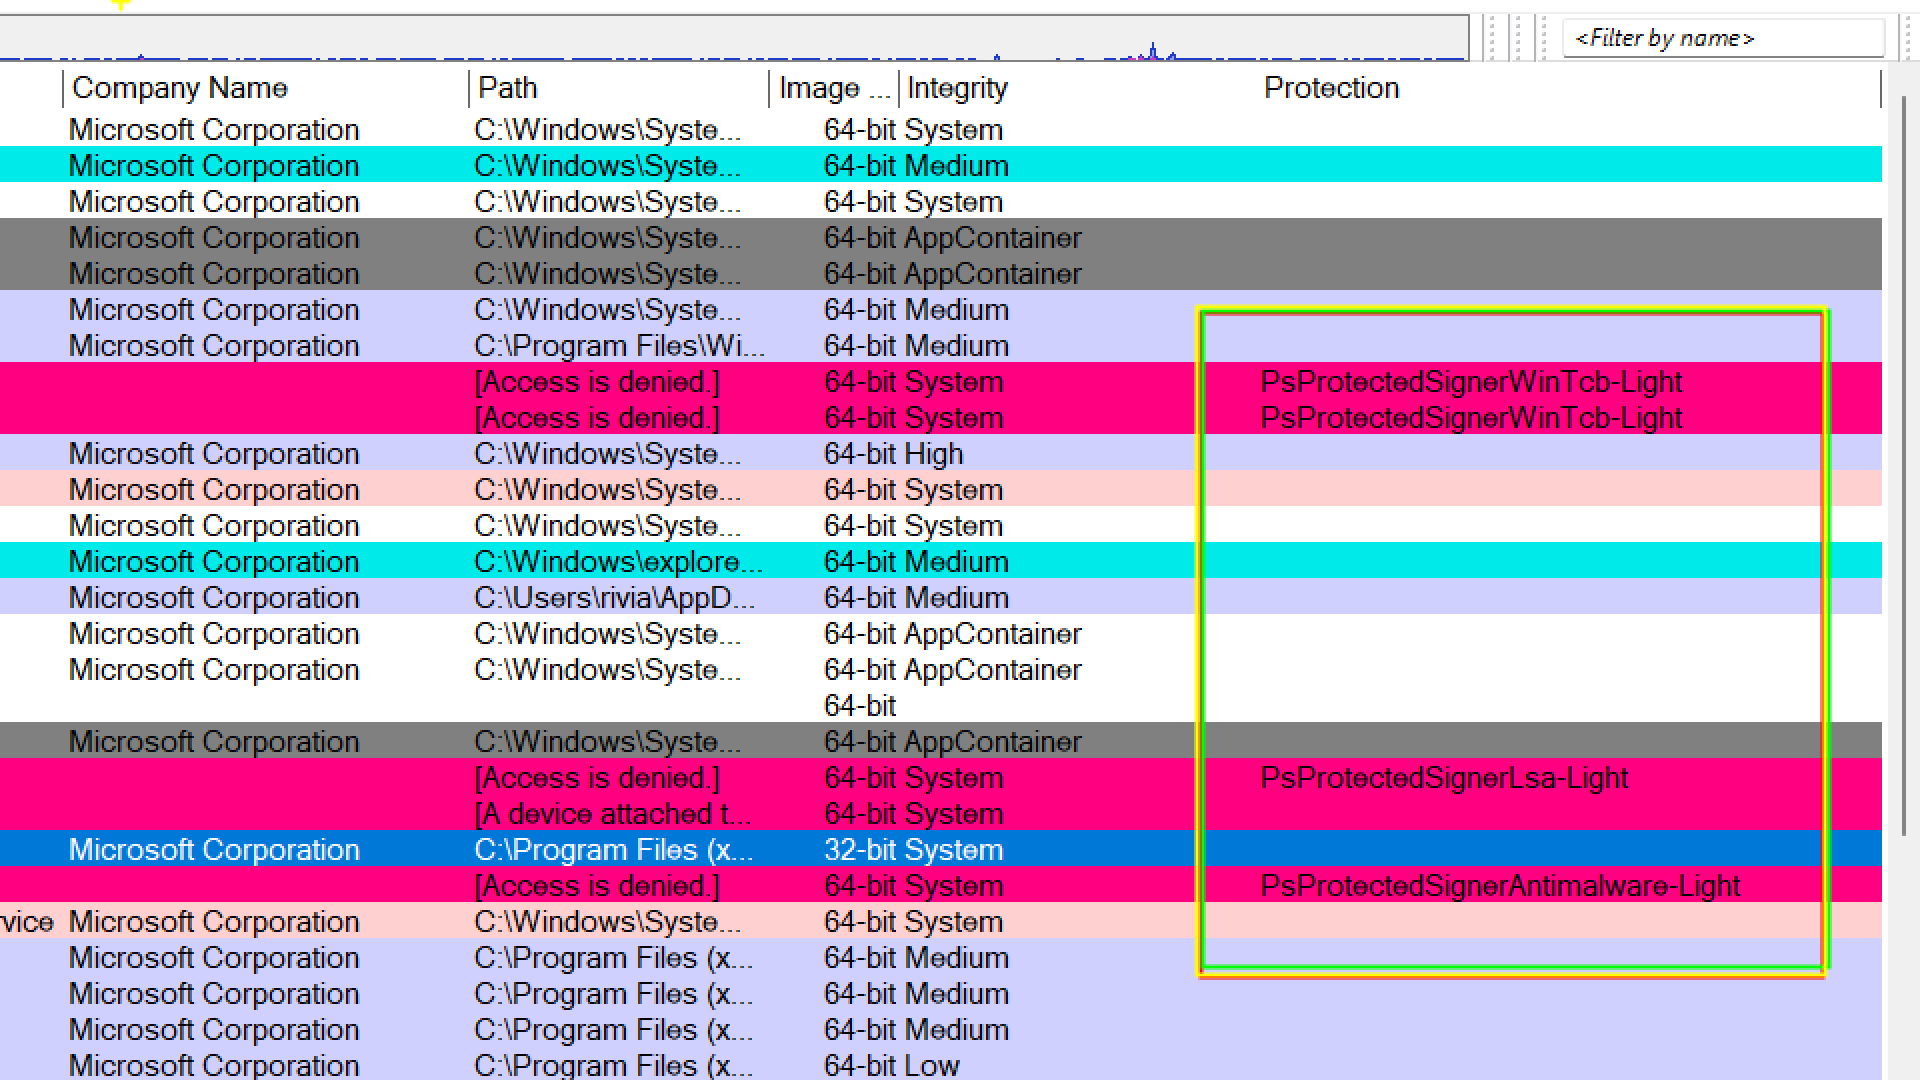Select the first PsProtectedSignerWinTcb-Light row
The height and width of the screenshot is (1080, 1920).
[1470, 382]
